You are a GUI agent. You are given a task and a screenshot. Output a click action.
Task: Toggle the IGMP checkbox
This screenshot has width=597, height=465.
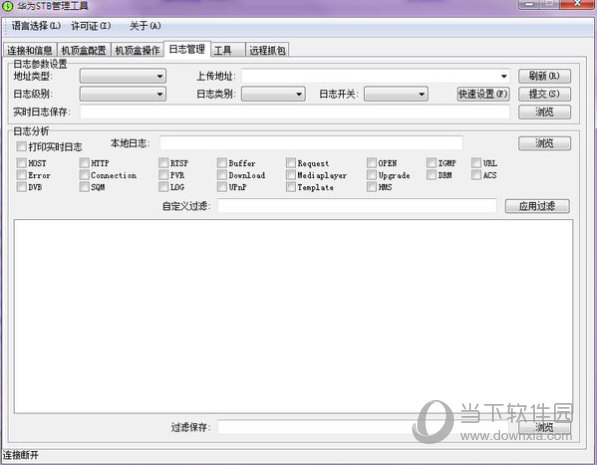coord(431,163)
